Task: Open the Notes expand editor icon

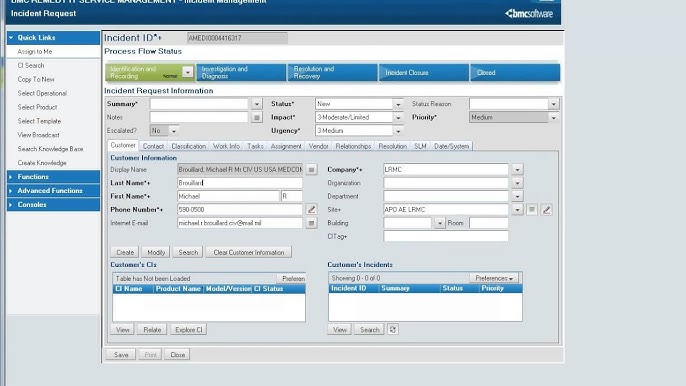Action: click(x=257, y=117)
